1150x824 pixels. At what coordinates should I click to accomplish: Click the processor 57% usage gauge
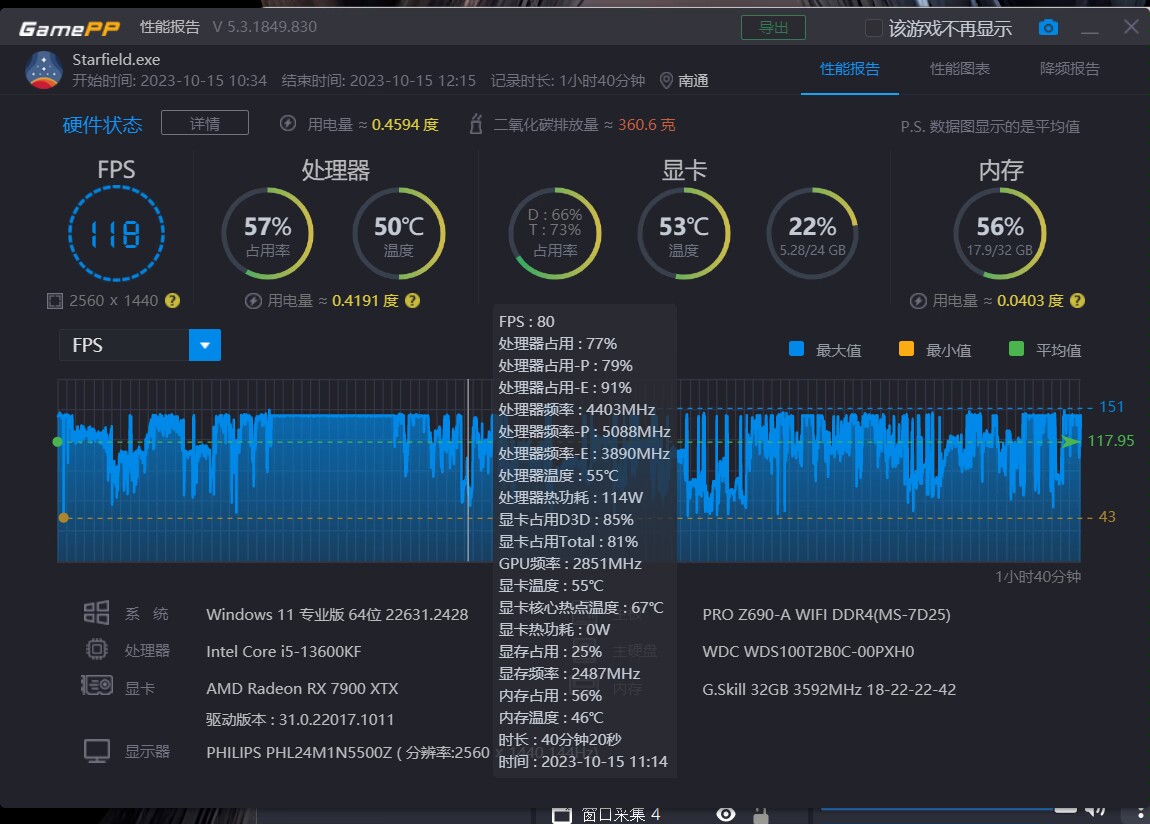pyautogui.click(x=268, y=234)
